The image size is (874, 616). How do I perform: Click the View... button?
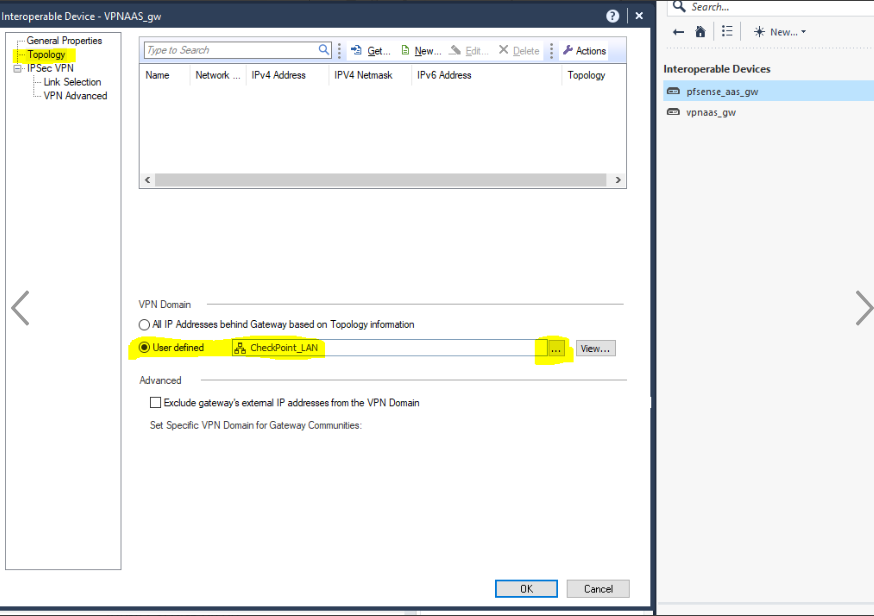(594, 348)
